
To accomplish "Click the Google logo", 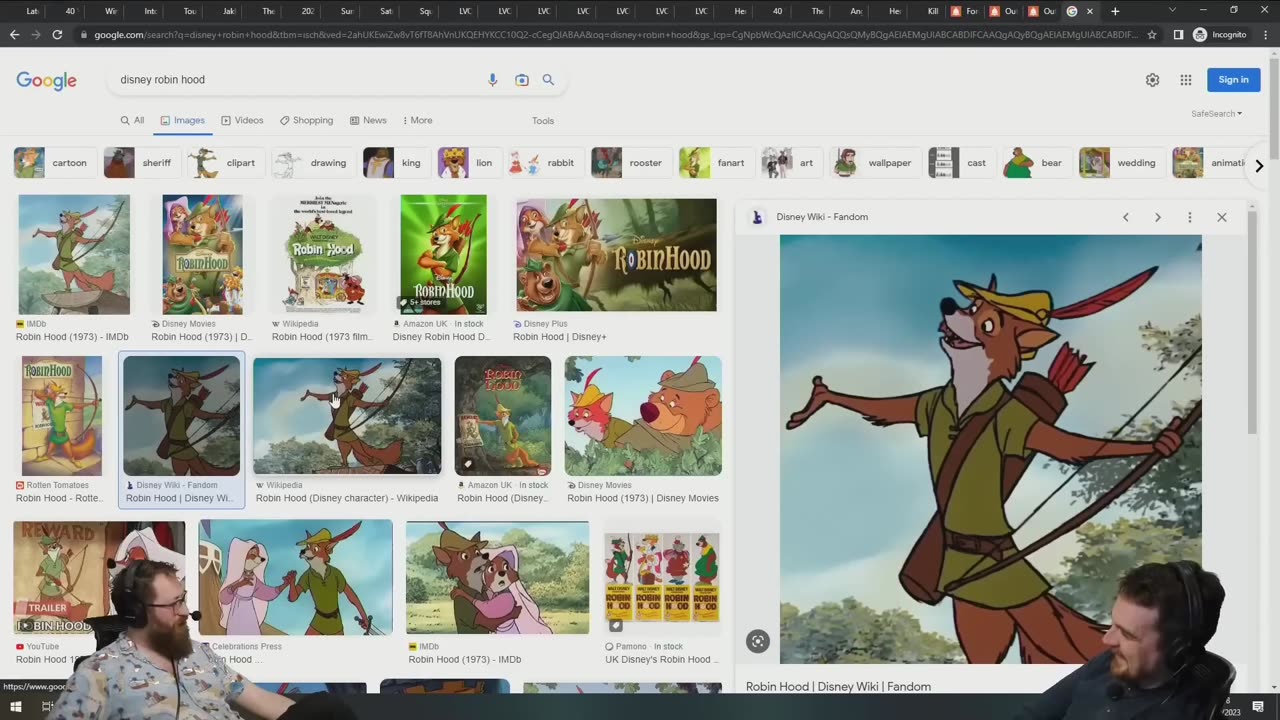I will pyautogui.click(x=46, y=81).
